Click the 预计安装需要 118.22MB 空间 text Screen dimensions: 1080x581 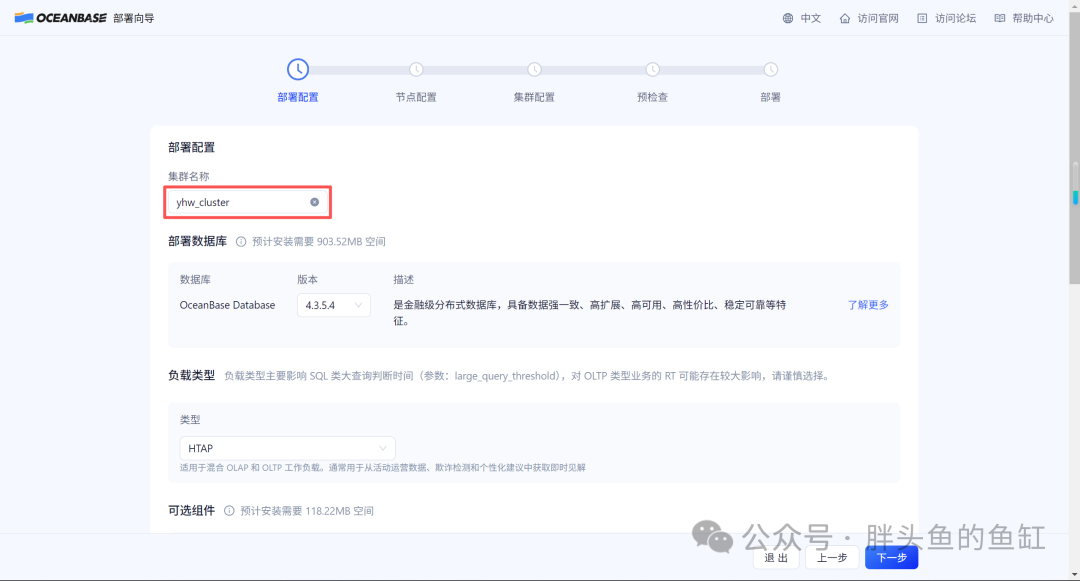[307, 511]
